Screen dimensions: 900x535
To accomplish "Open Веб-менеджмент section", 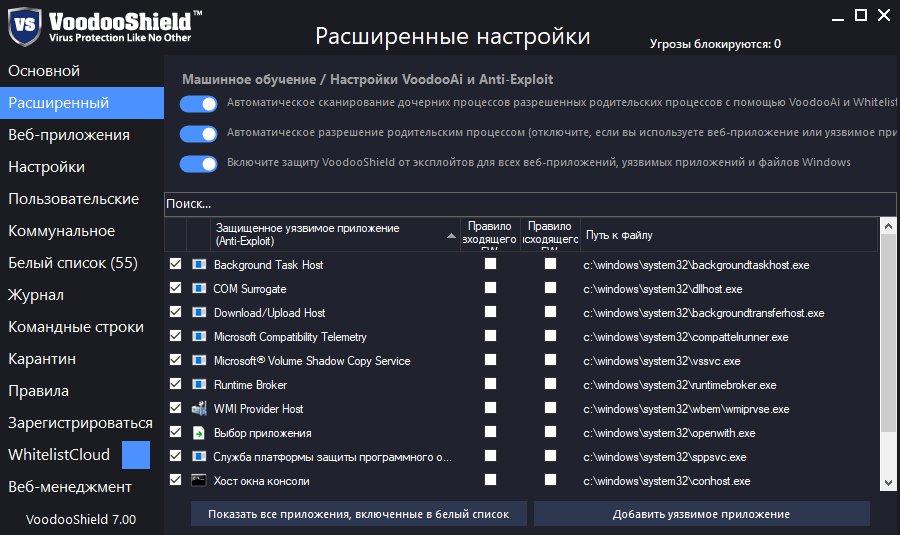I will coord(82,487).
